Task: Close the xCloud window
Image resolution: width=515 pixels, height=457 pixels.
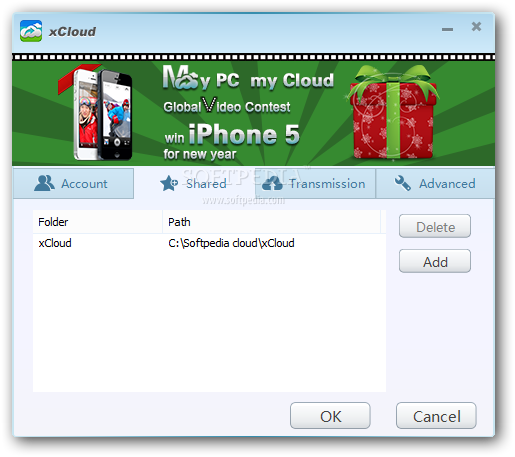Action: [x=477, y=26]
